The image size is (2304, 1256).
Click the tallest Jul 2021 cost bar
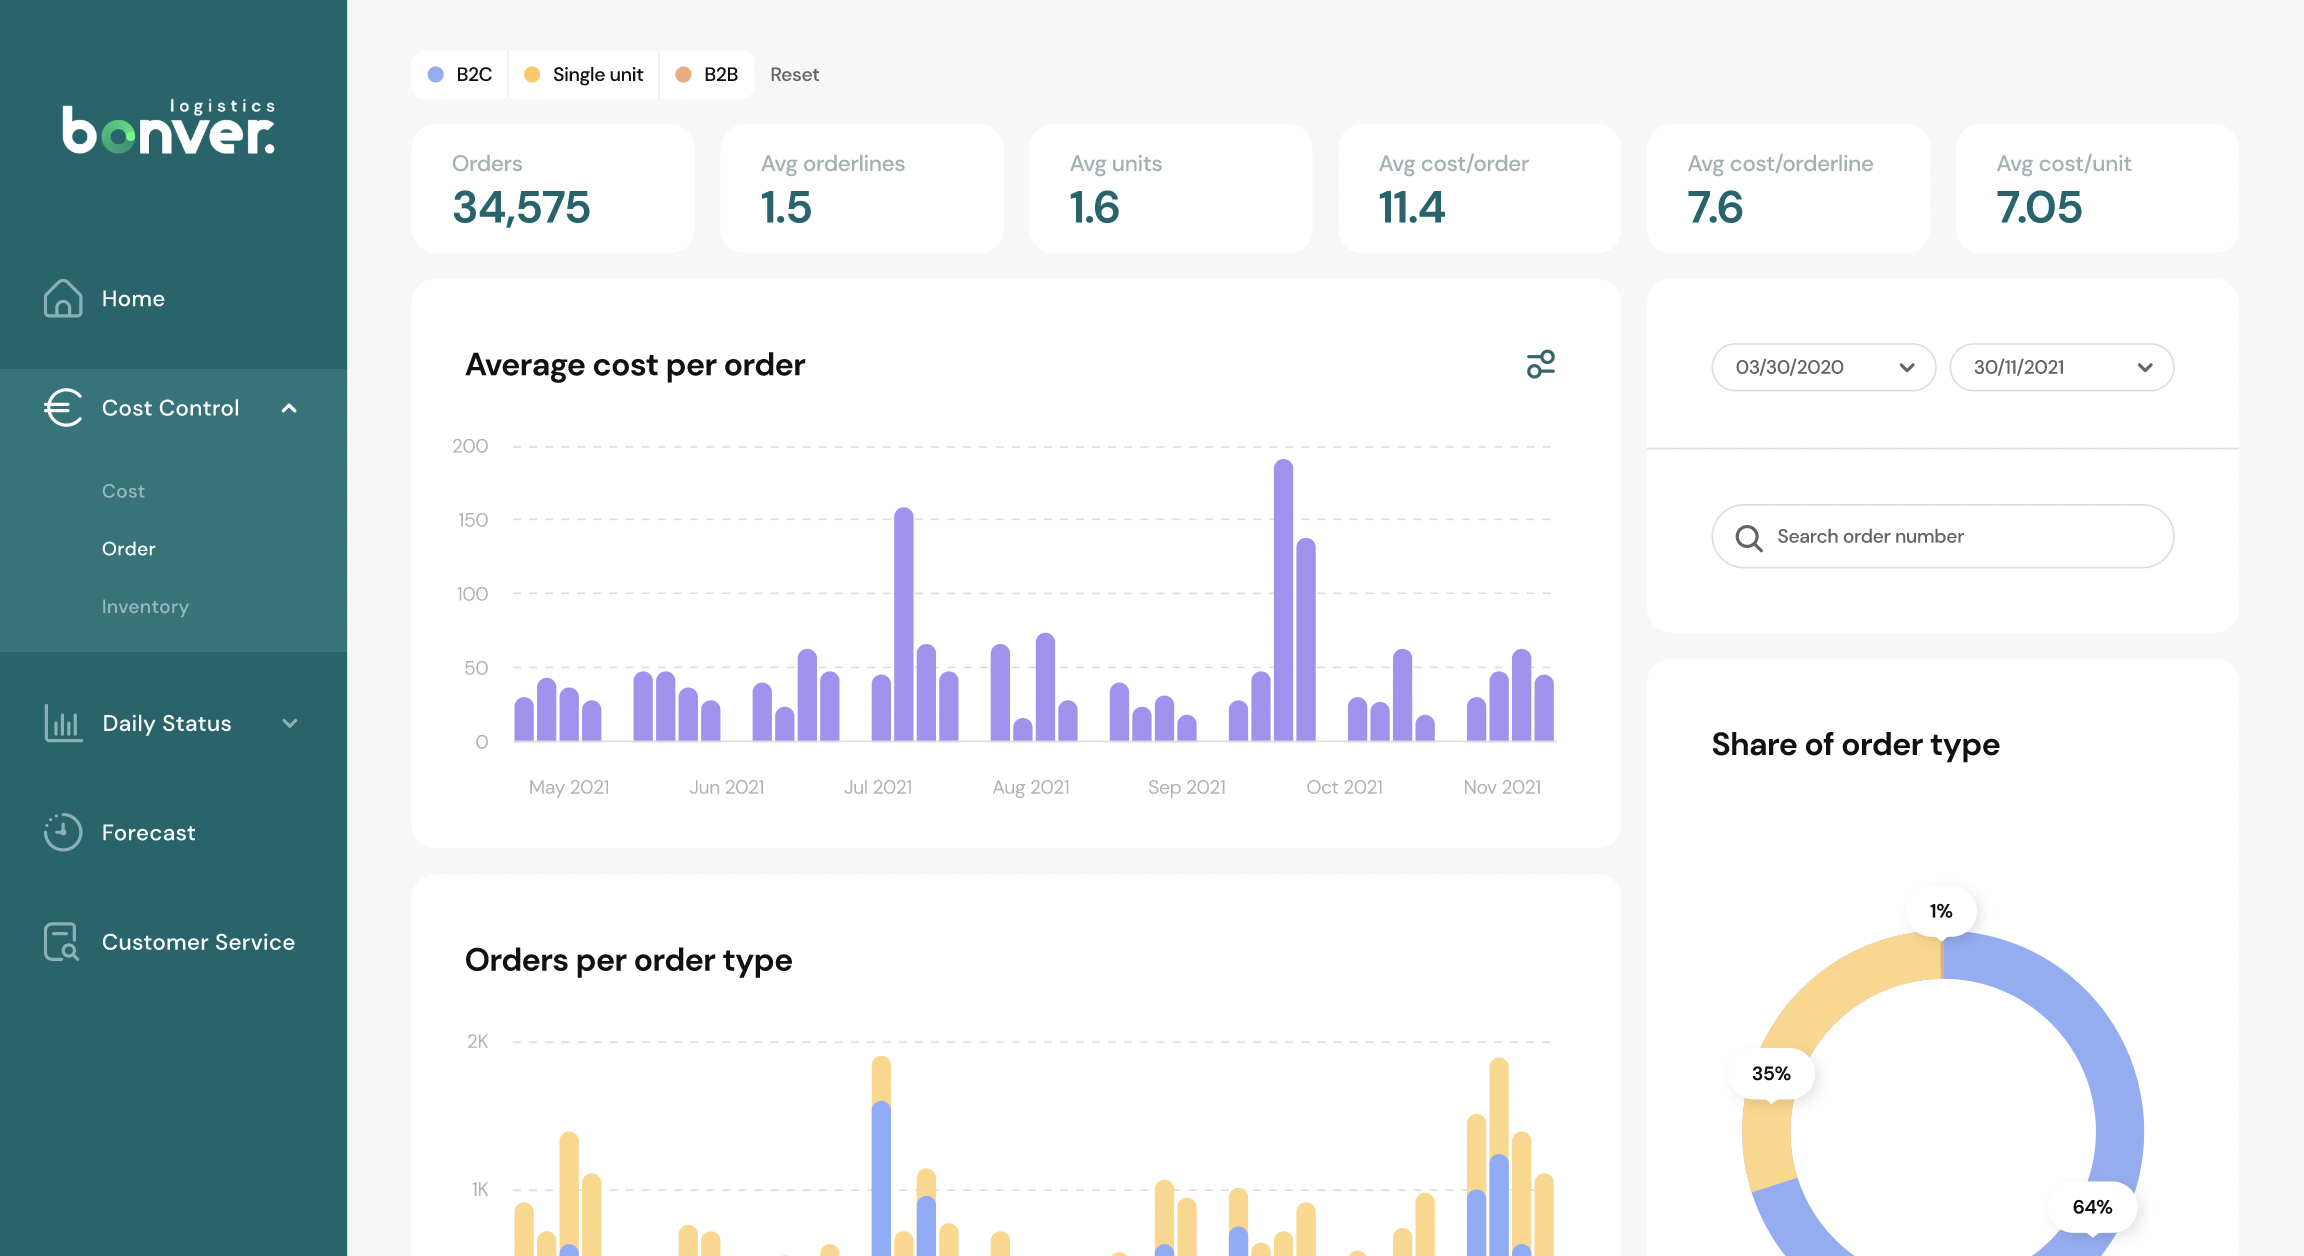coord(903,624)
